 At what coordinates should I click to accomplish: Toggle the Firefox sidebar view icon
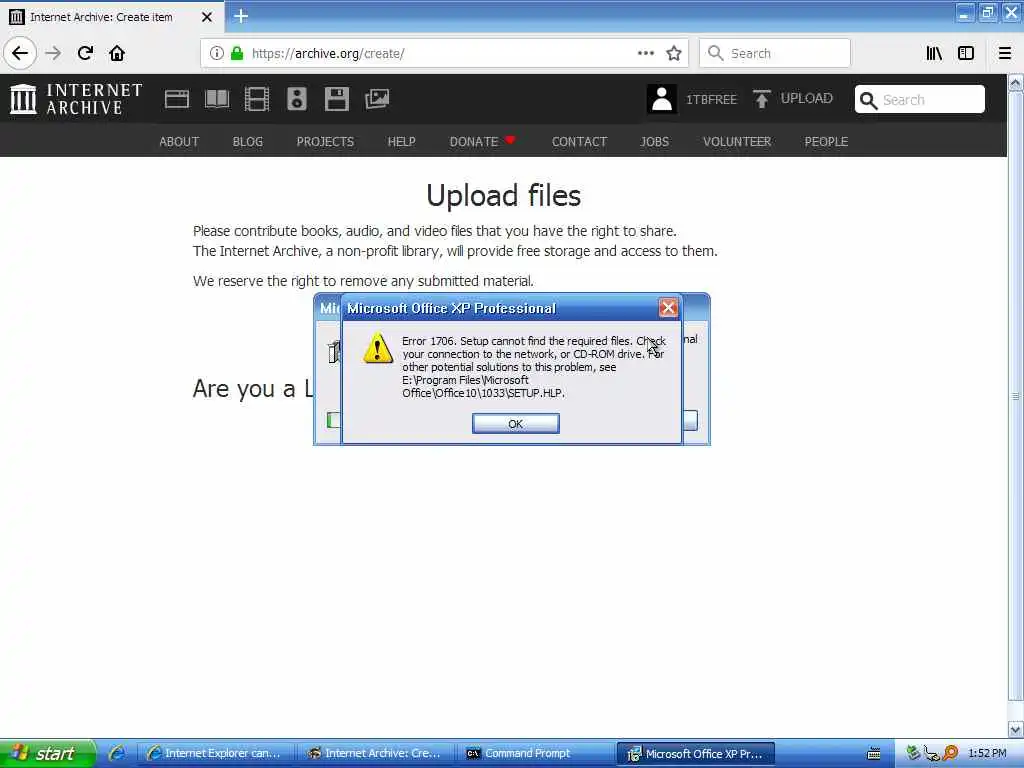coord(966,53)
